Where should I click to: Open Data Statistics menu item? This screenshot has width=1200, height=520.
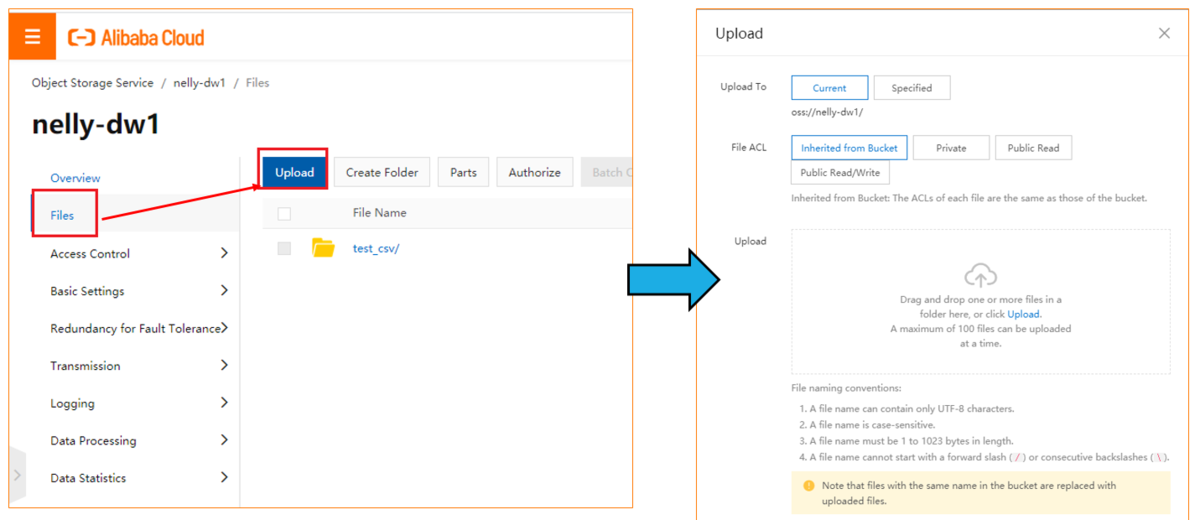[88, 478]
